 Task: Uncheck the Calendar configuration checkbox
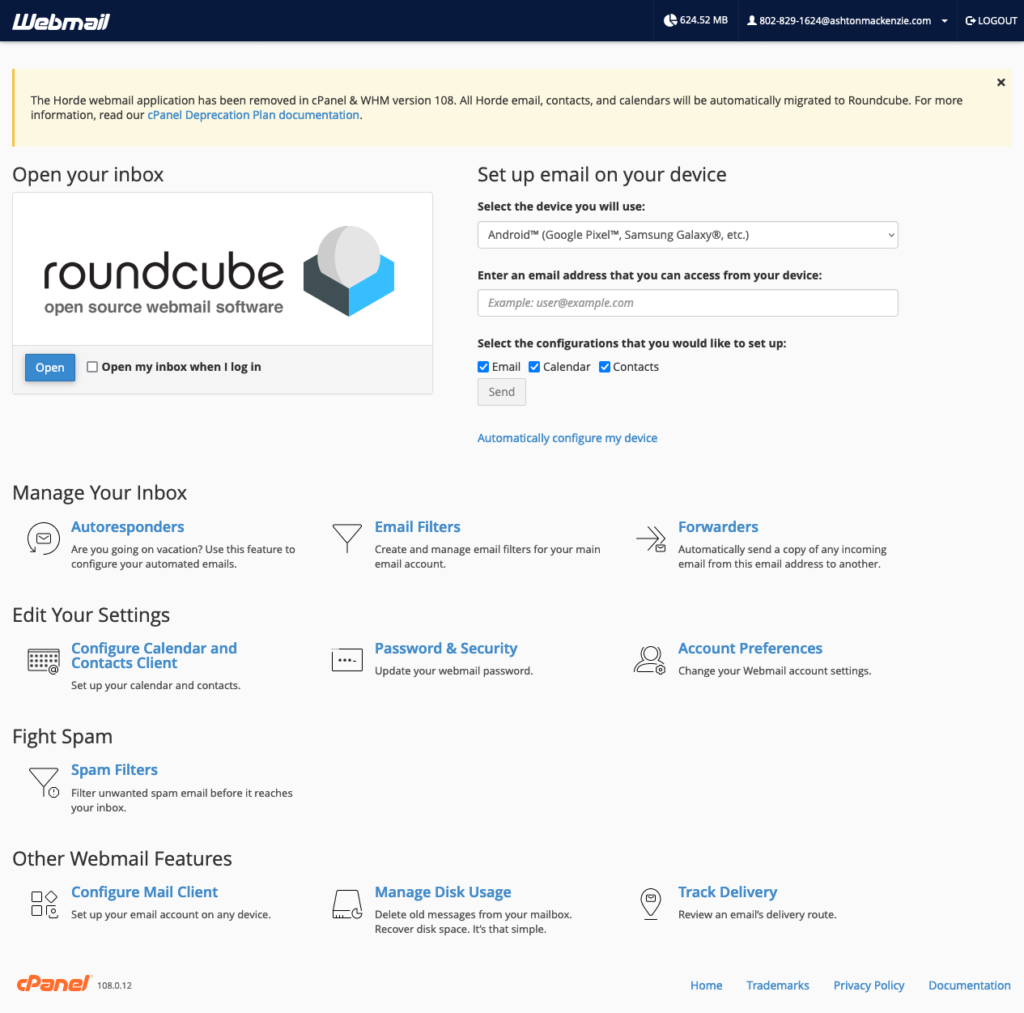pos(534,367)
